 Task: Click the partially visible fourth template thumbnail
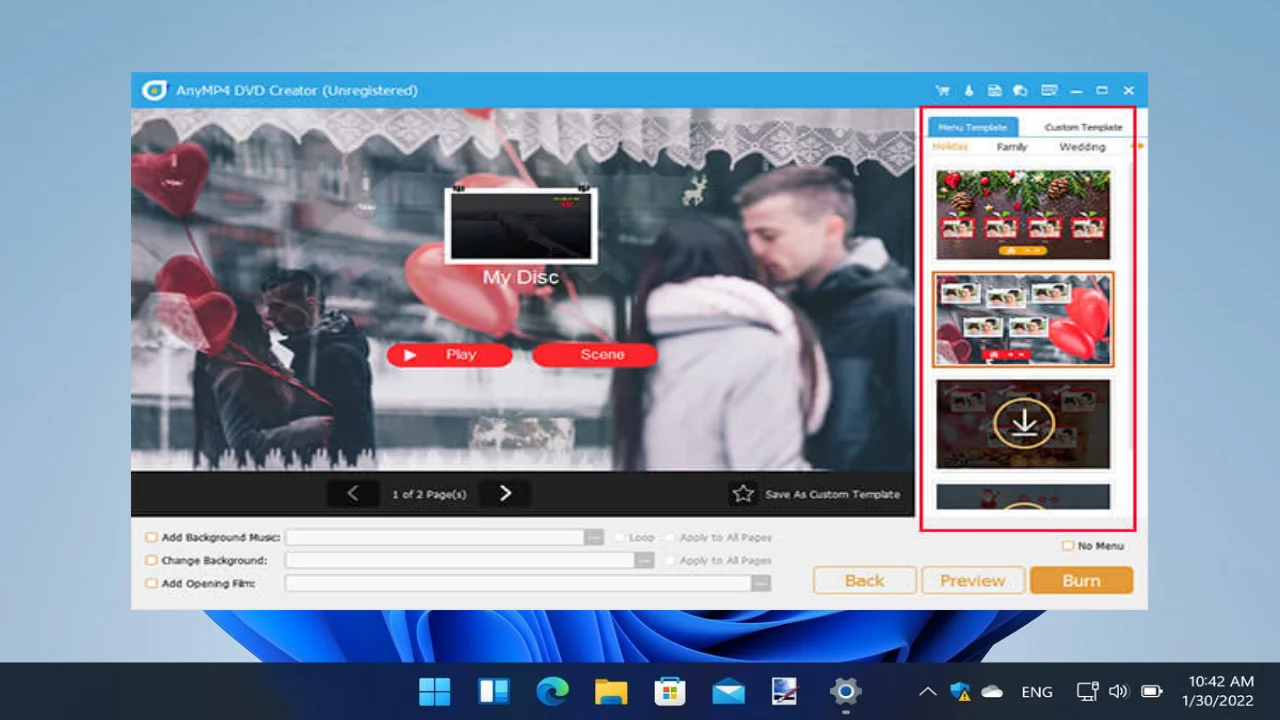pyautogui.click(x=1023, y=497)
